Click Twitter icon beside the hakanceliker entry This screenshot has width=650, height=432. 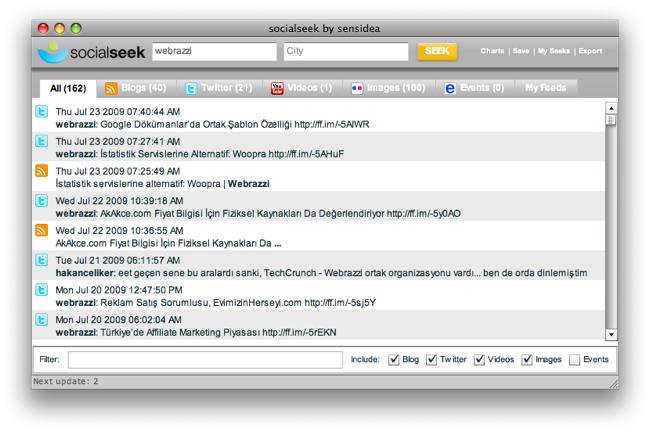click(42, 261)
